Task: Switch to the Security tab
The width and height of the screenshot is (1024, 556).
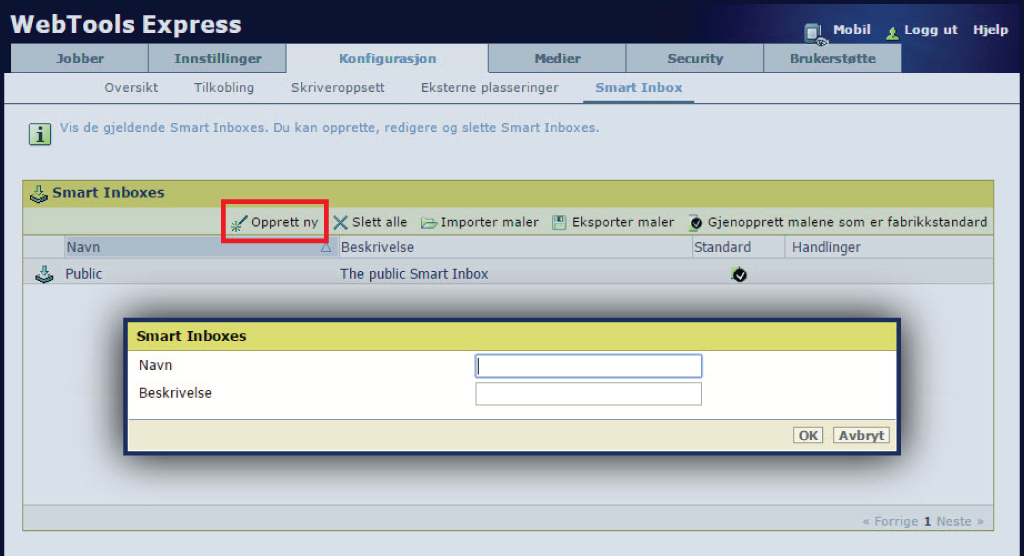Action: point(695,58)
